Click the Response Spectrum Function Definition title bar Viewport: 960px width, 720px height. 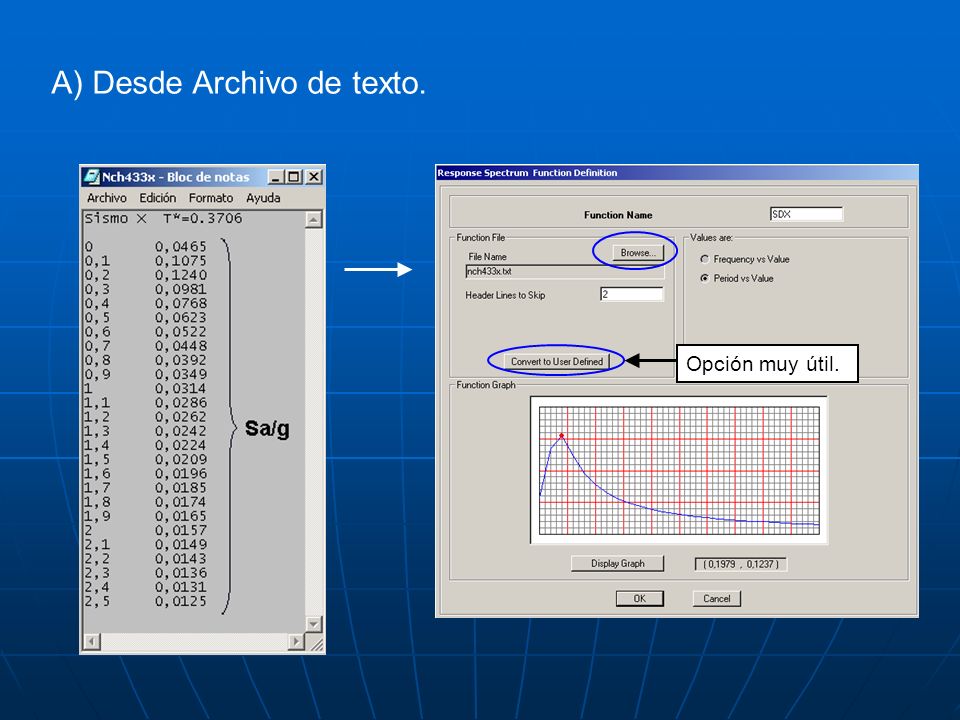(x=677, y=173)
